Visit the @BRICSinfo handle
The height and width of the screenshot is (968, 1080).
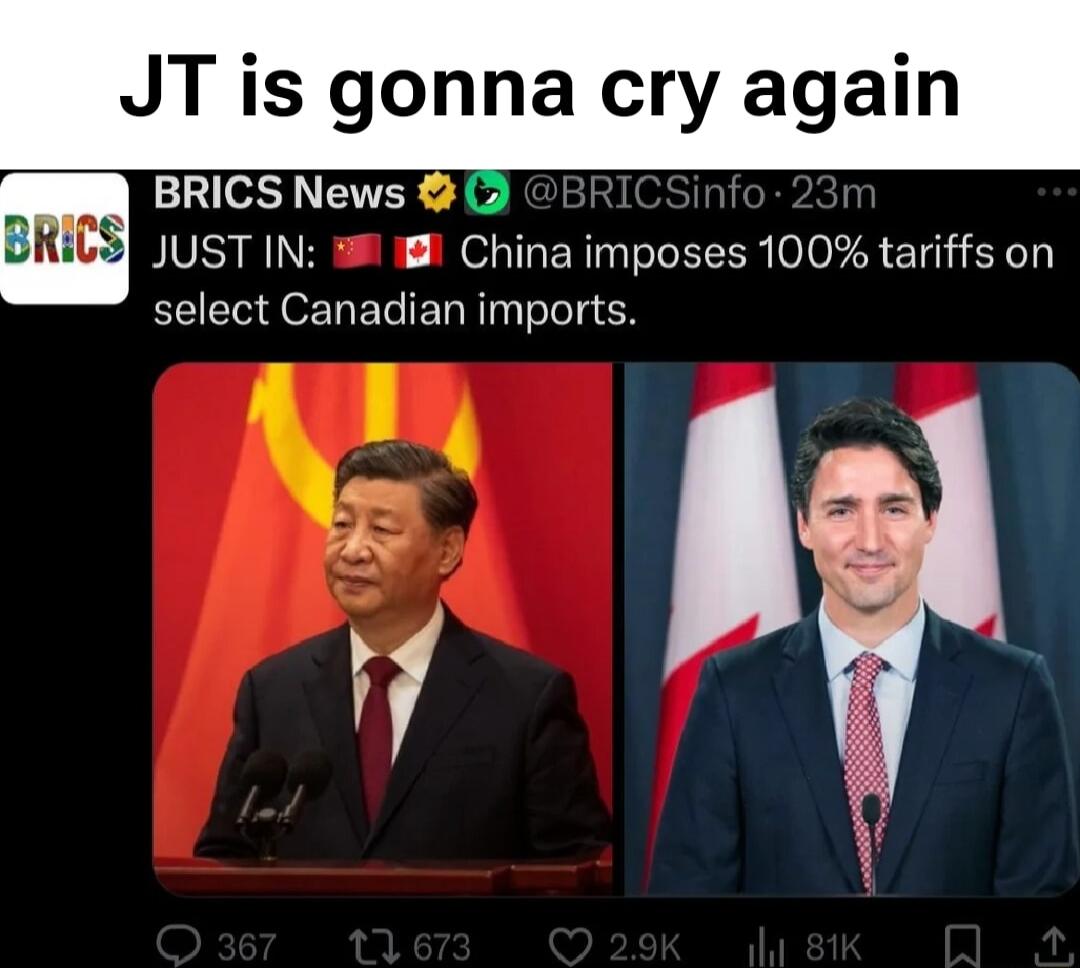(x=644, y=194)
